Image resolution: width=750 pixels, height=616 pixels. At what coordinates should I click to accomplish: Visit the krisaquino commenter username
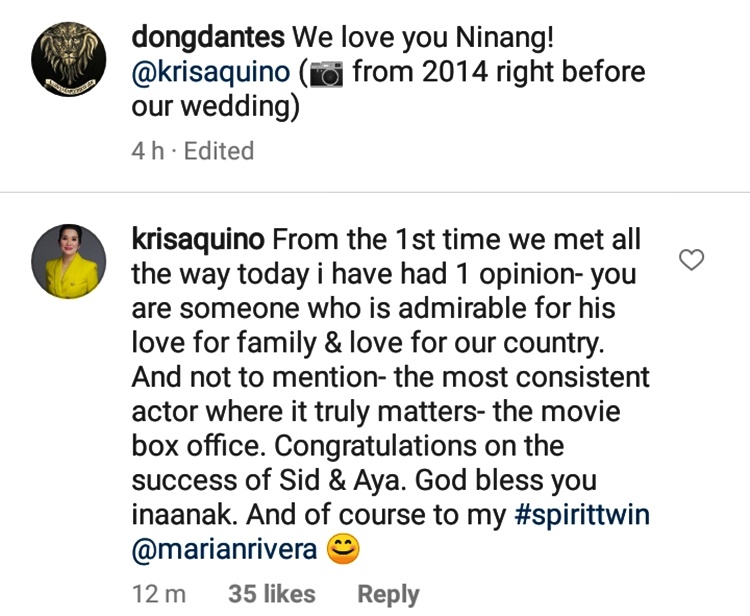[x=198, y=241]
